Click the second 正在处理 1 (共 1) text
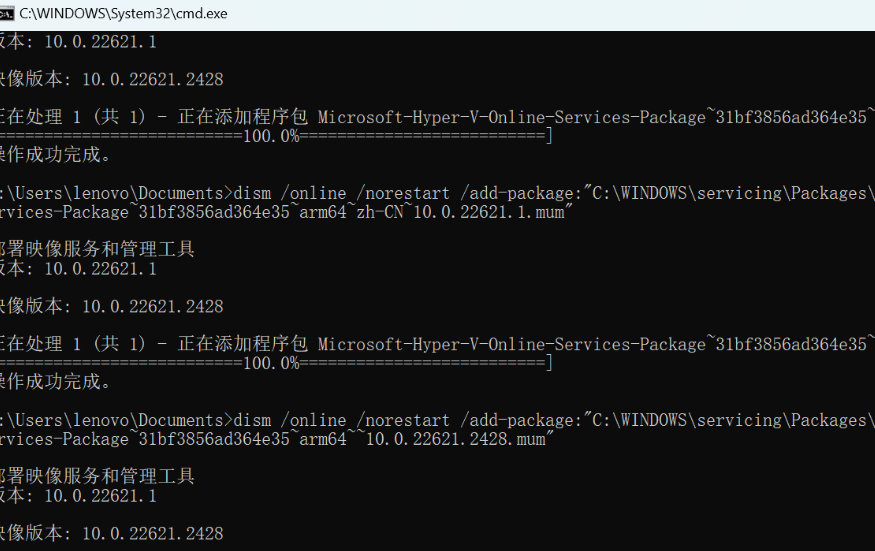This screenshot has width=875, height=551. 72,344
